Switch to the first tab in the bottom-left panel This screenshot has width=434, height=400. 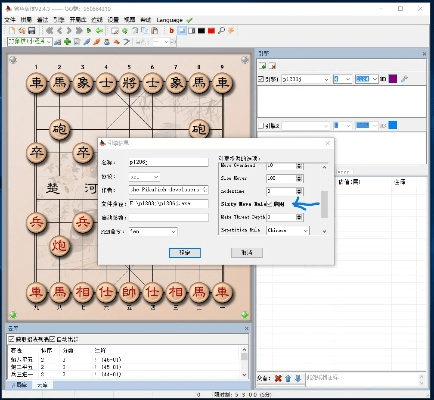[x=19, y=385]
